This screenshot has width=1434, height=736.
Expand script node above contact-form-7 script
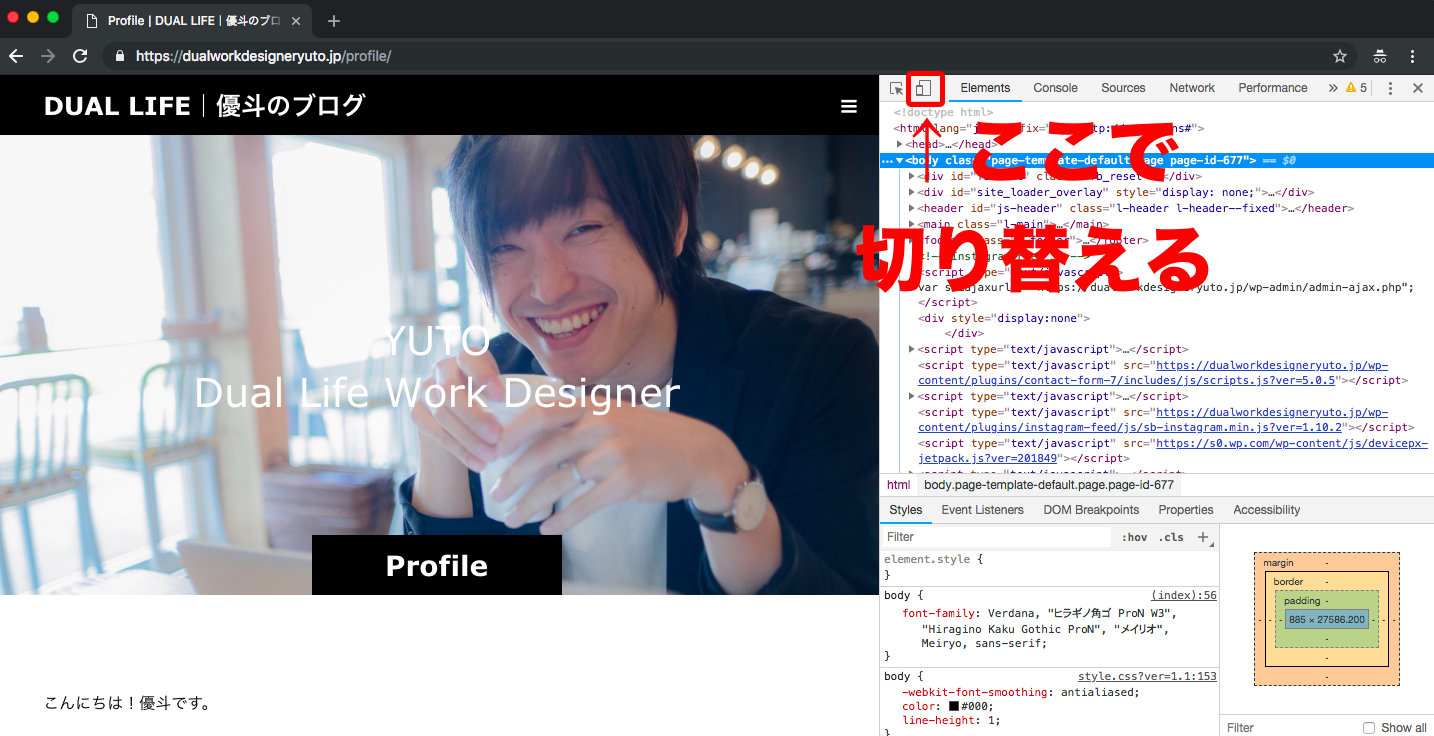[911, 350]
